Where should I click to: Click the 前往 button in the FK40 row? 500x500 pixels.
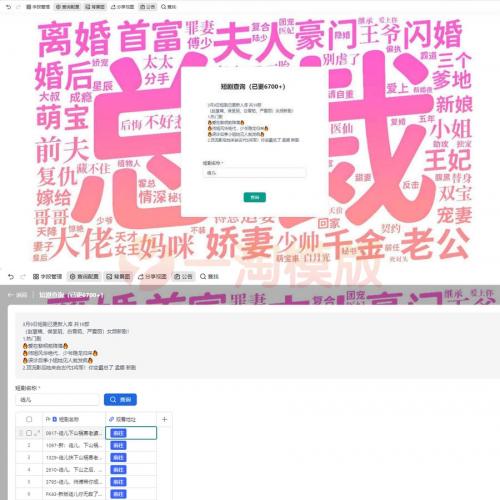pyautogui.click(x=118, y=494)
